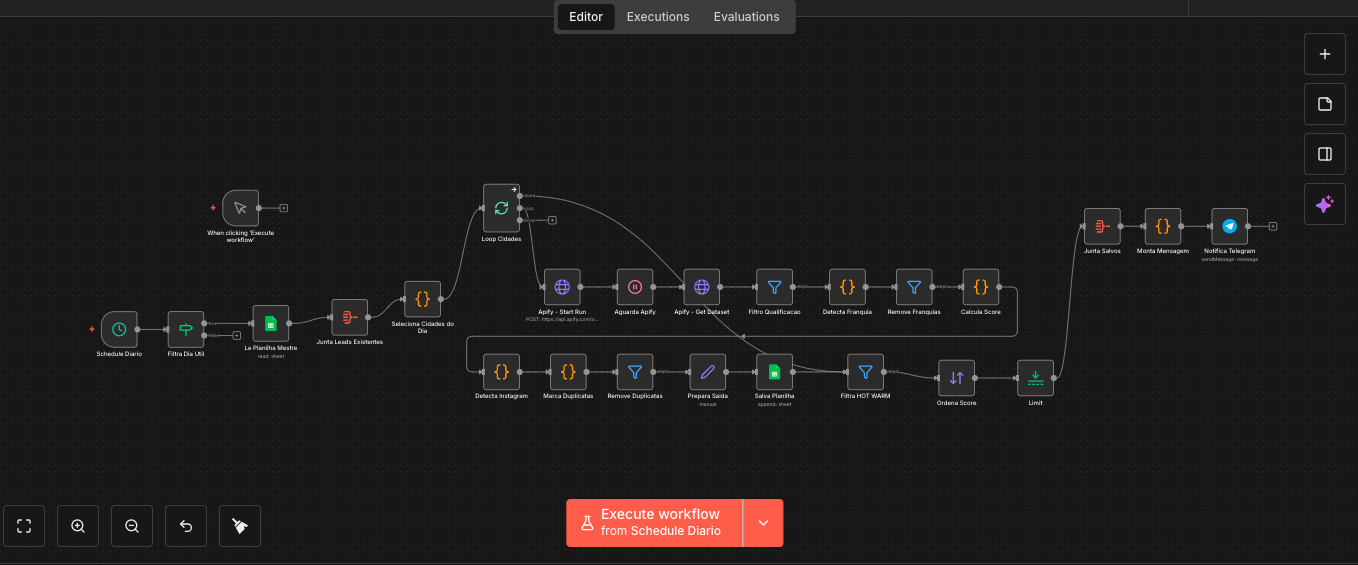
Task: Switch to the Executions tab
Action: (658, 17)
